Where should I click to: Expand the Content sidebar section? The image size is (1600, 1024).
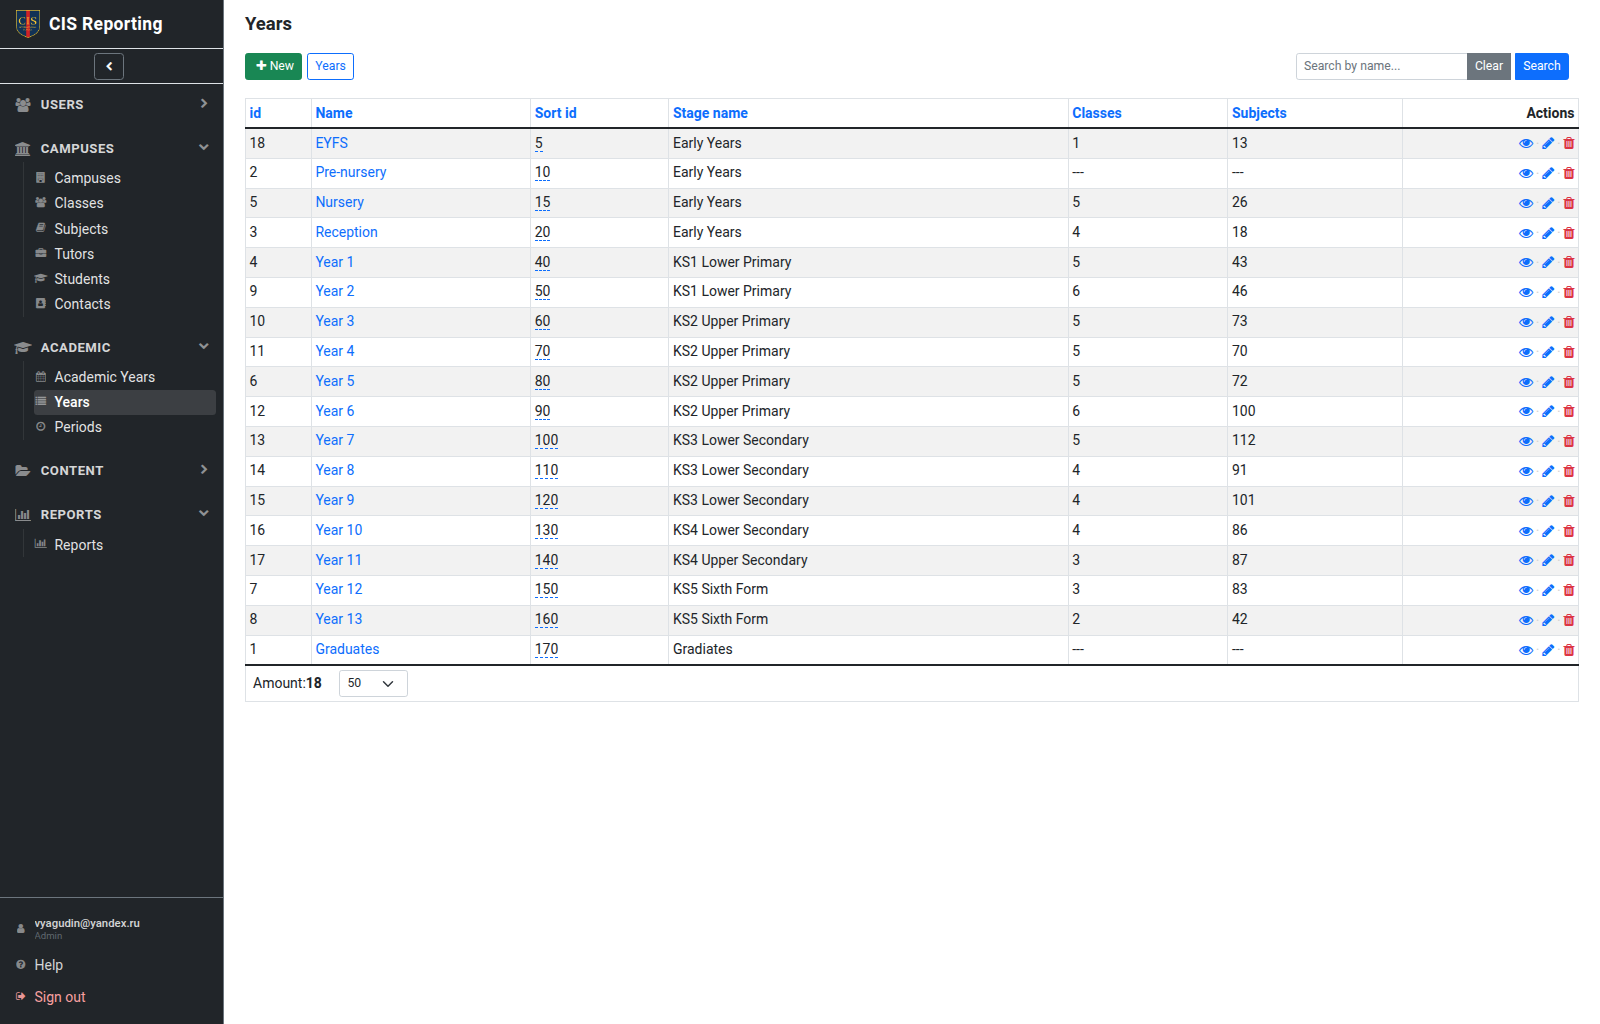pos(112,470)
